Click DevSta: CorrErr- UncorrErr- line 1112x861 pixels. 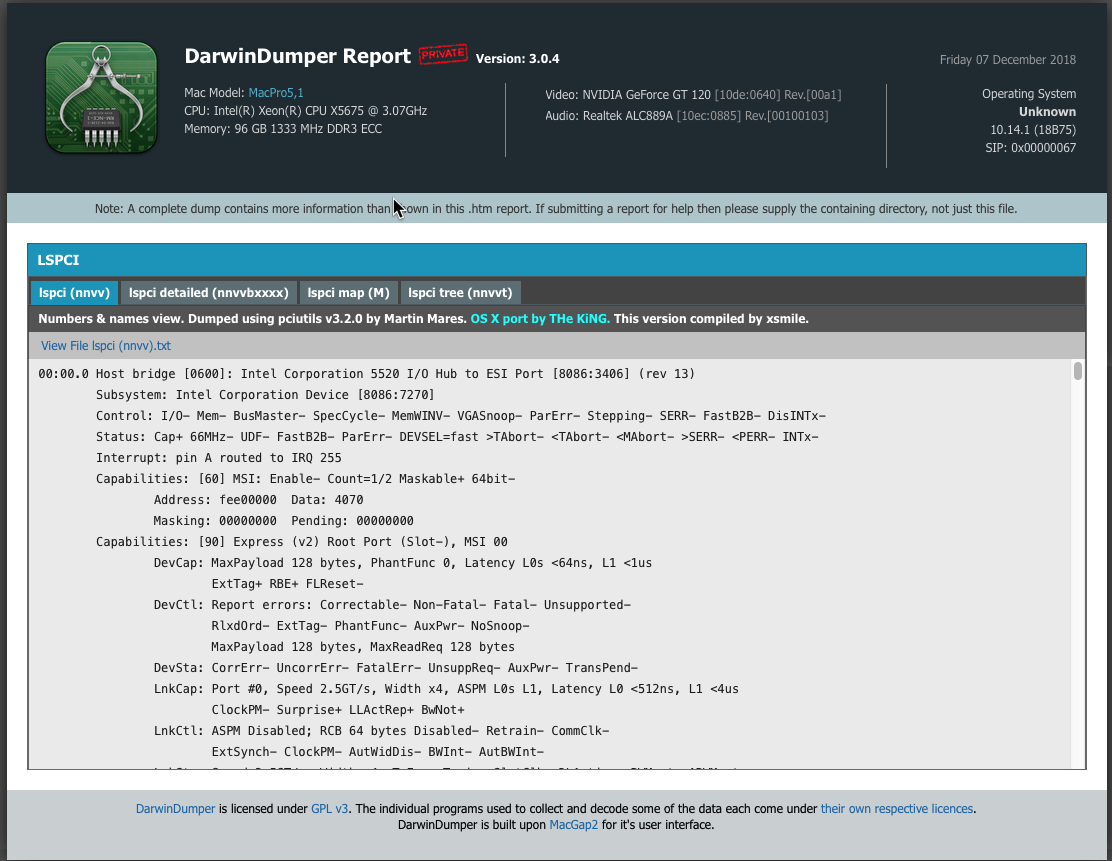tap(396, 668)
